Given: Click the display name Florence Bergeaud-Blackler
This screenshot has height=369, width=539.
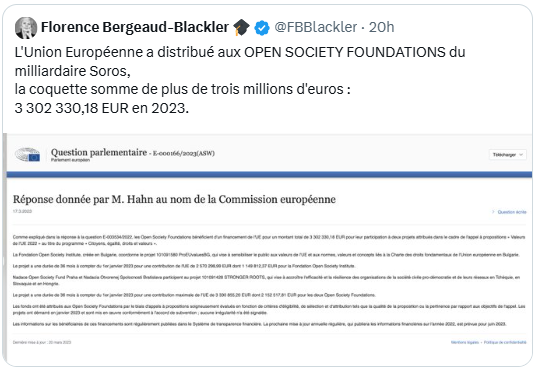Looking at the screenshot, I should coord(135,27).
